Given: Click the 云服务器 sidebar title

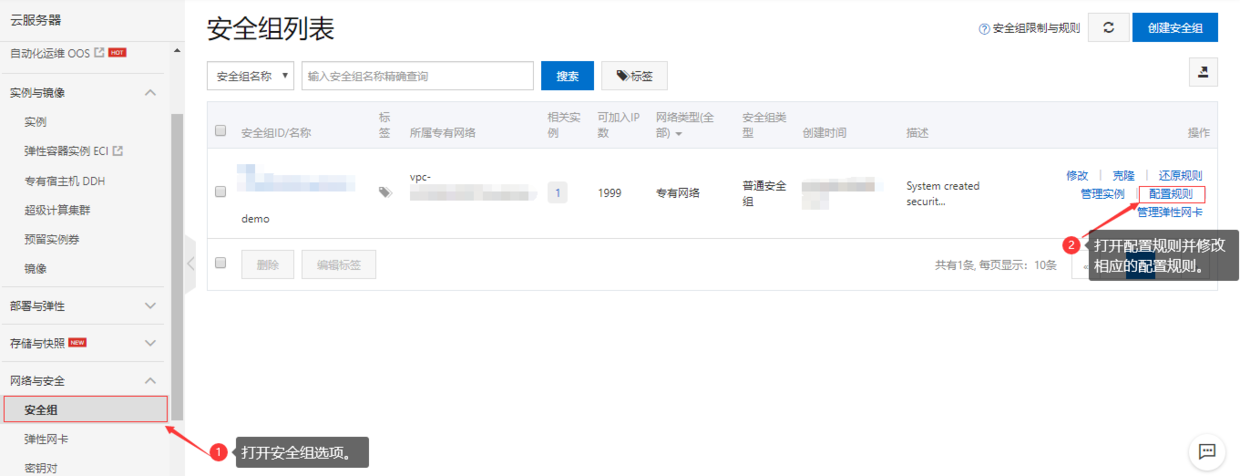Looking at the screenshot, I should [36, 20].
